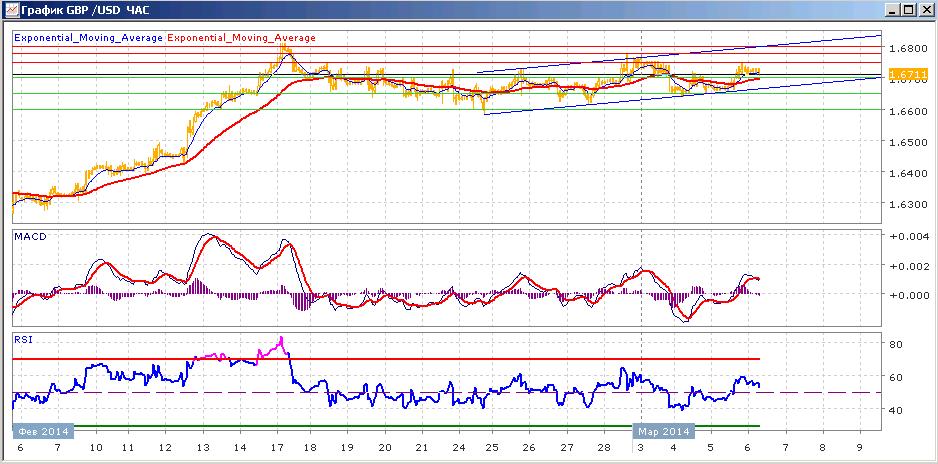938x464 pixels.
Task: Close the GBP/USD chart window
Action: (x=924, y=10)
